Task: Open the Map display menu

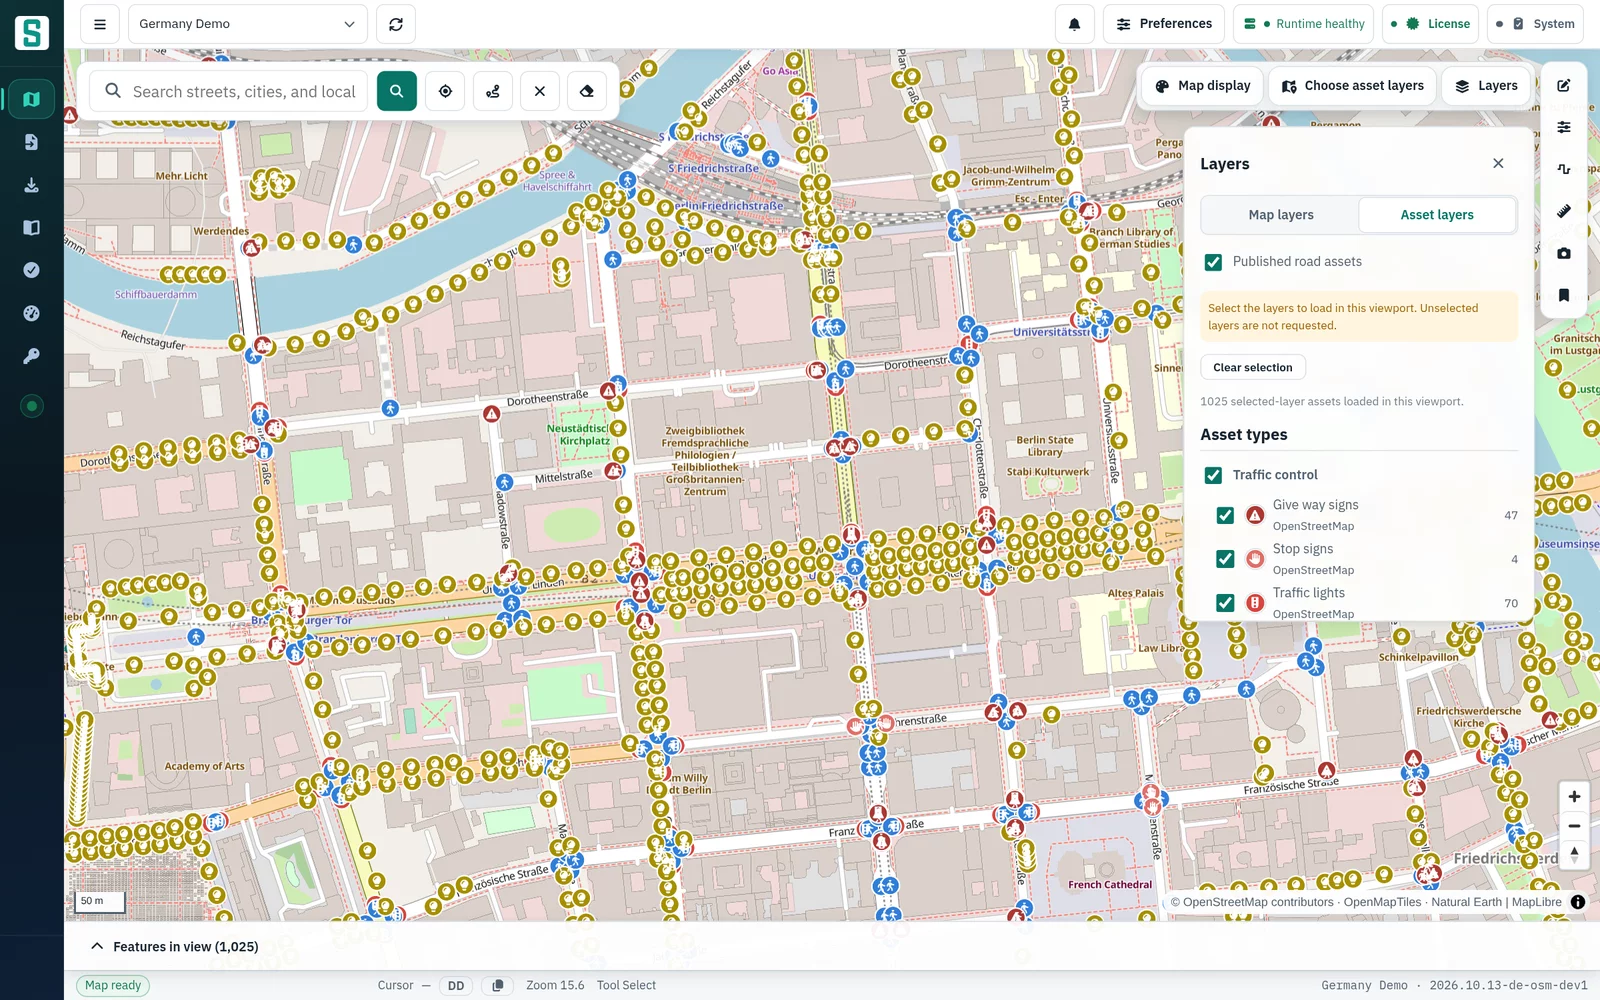Action: point(1203,86)
